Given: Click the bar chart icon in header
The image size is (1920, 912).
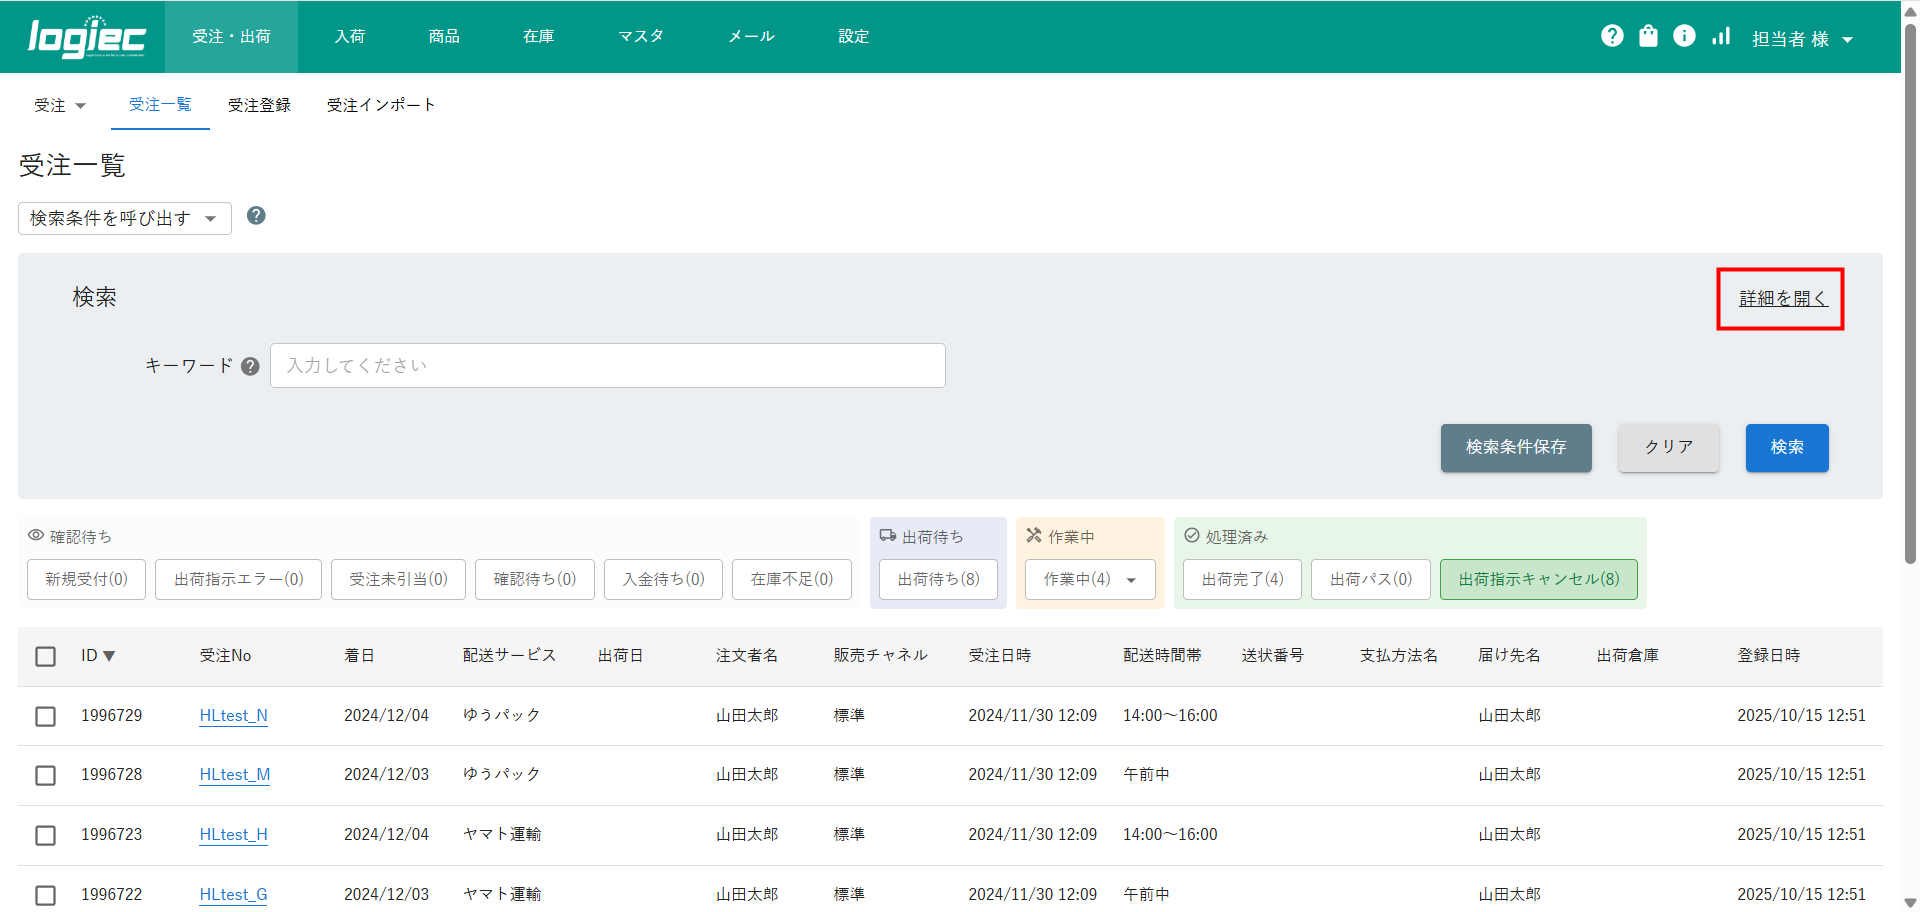Looking at the screenshot, I should coord(1720,36).
